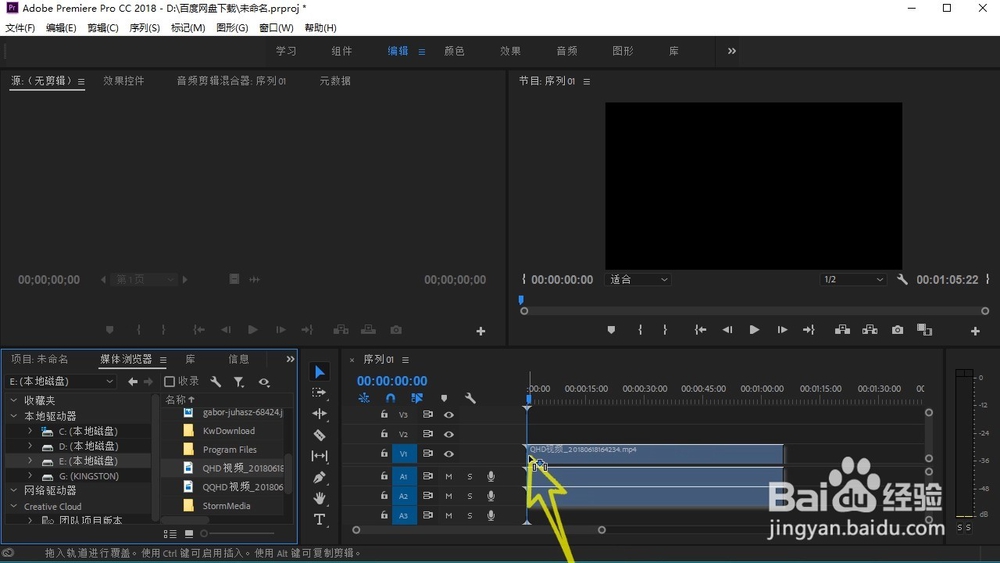The width and height of the screenshot is (1000, 563).
Task: Step back one frame in Program monitor
Action: pos(727,330)
